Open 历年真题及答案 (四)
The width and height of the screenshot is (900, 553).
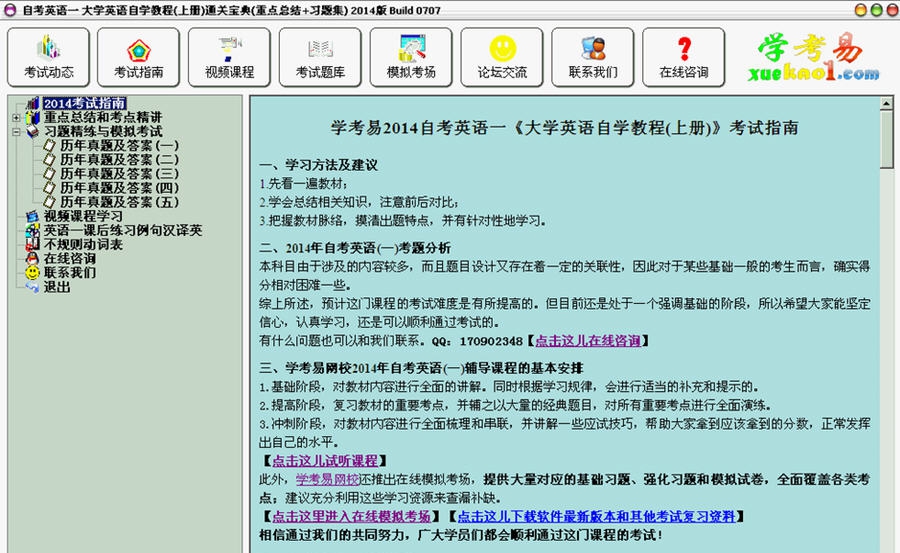(119, 188)
